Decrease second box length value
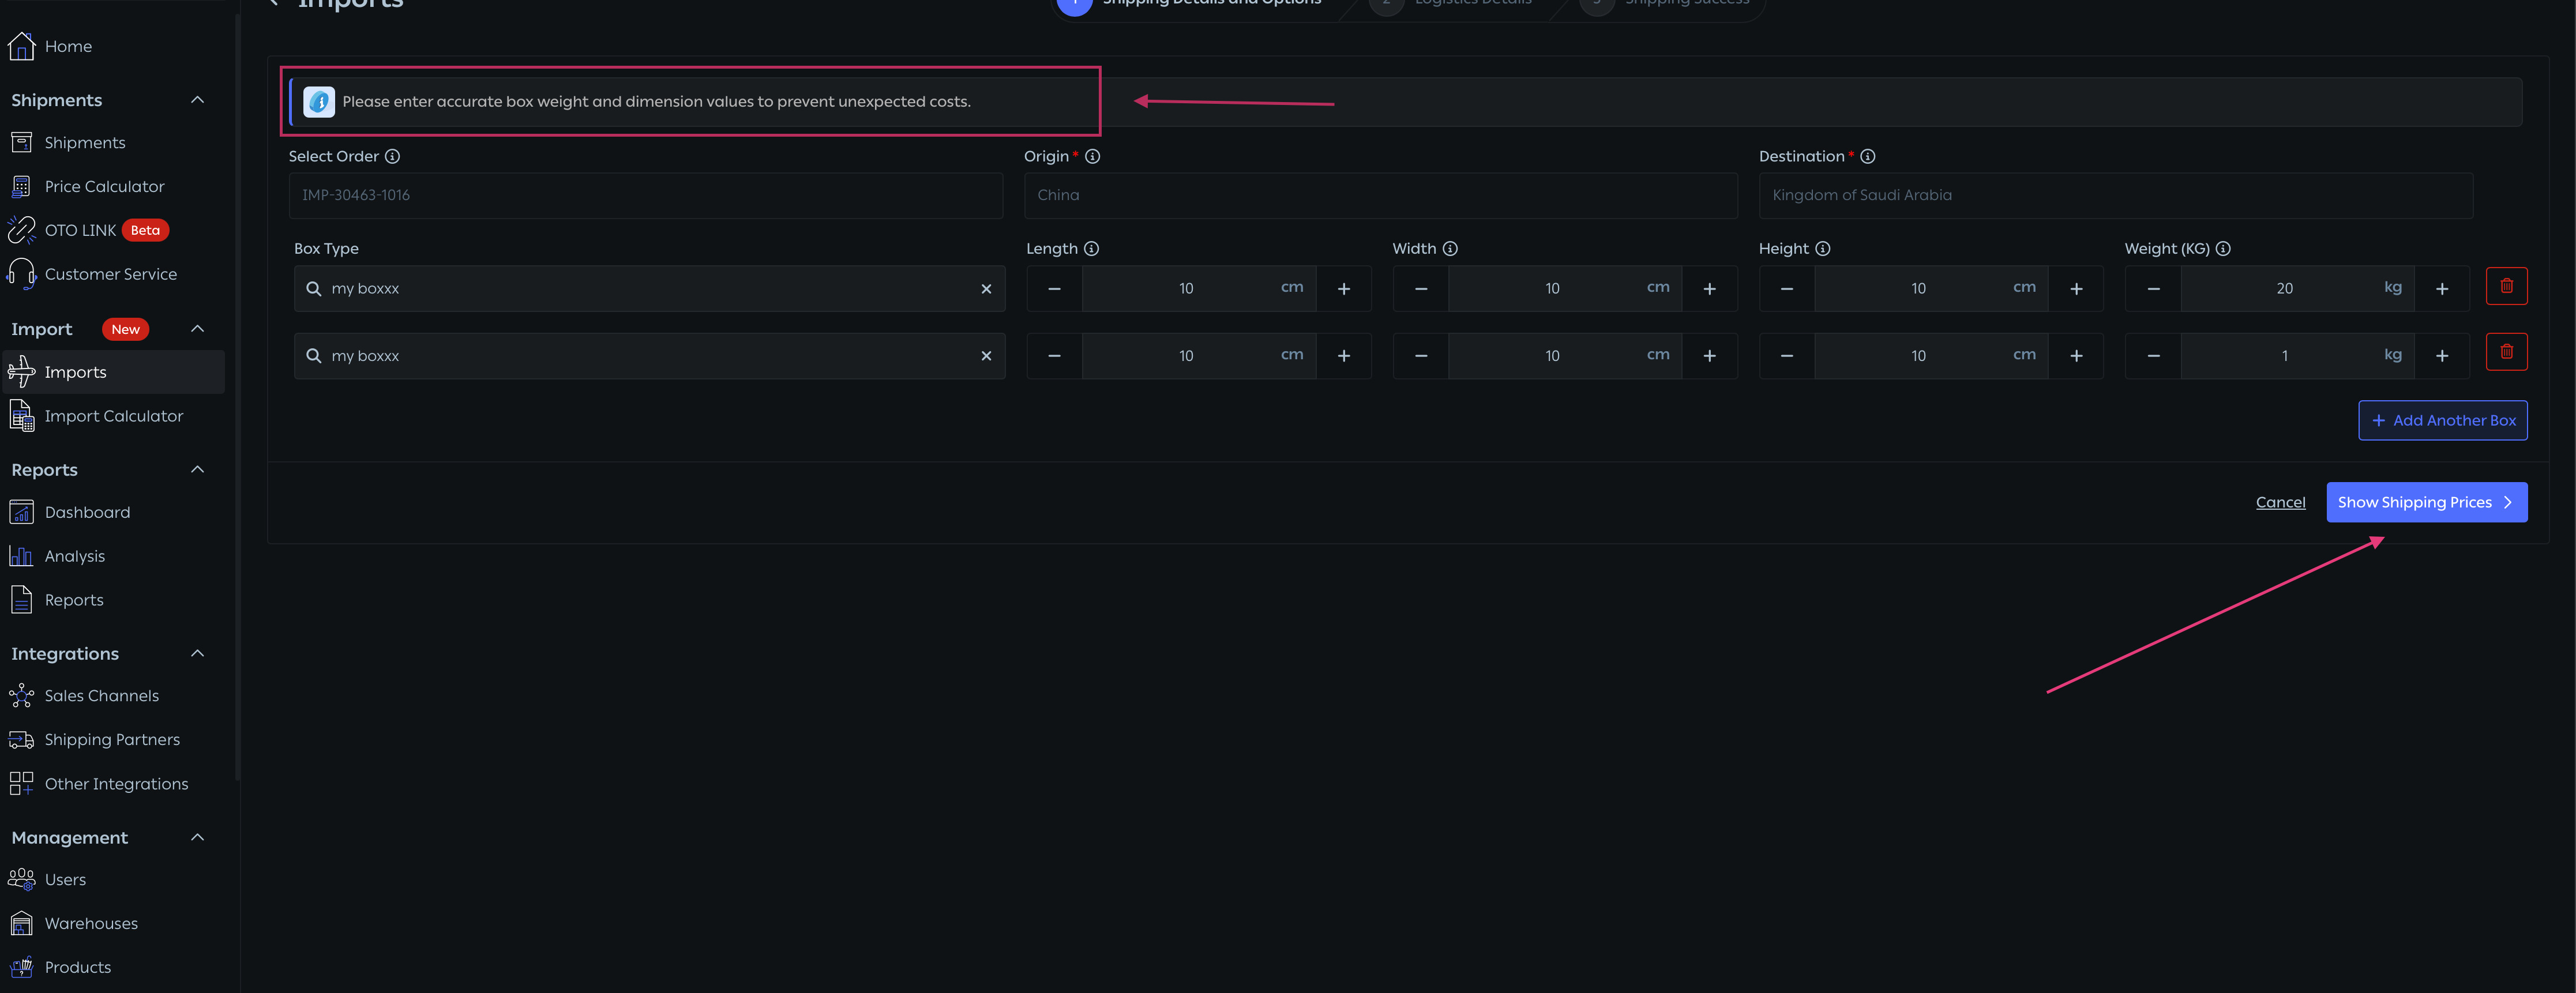Viewport: 2576px width, 993px height. point(1054,356)
